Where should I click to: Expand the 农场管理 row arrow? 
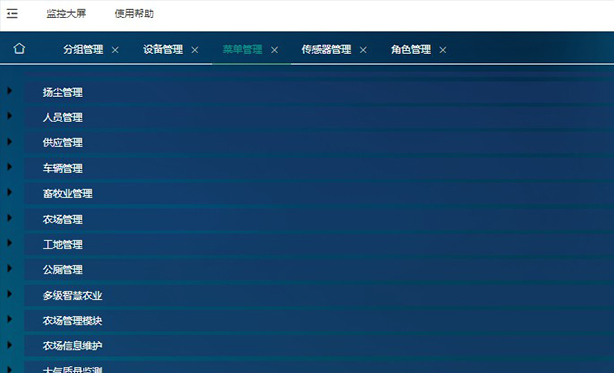(10, 218)
